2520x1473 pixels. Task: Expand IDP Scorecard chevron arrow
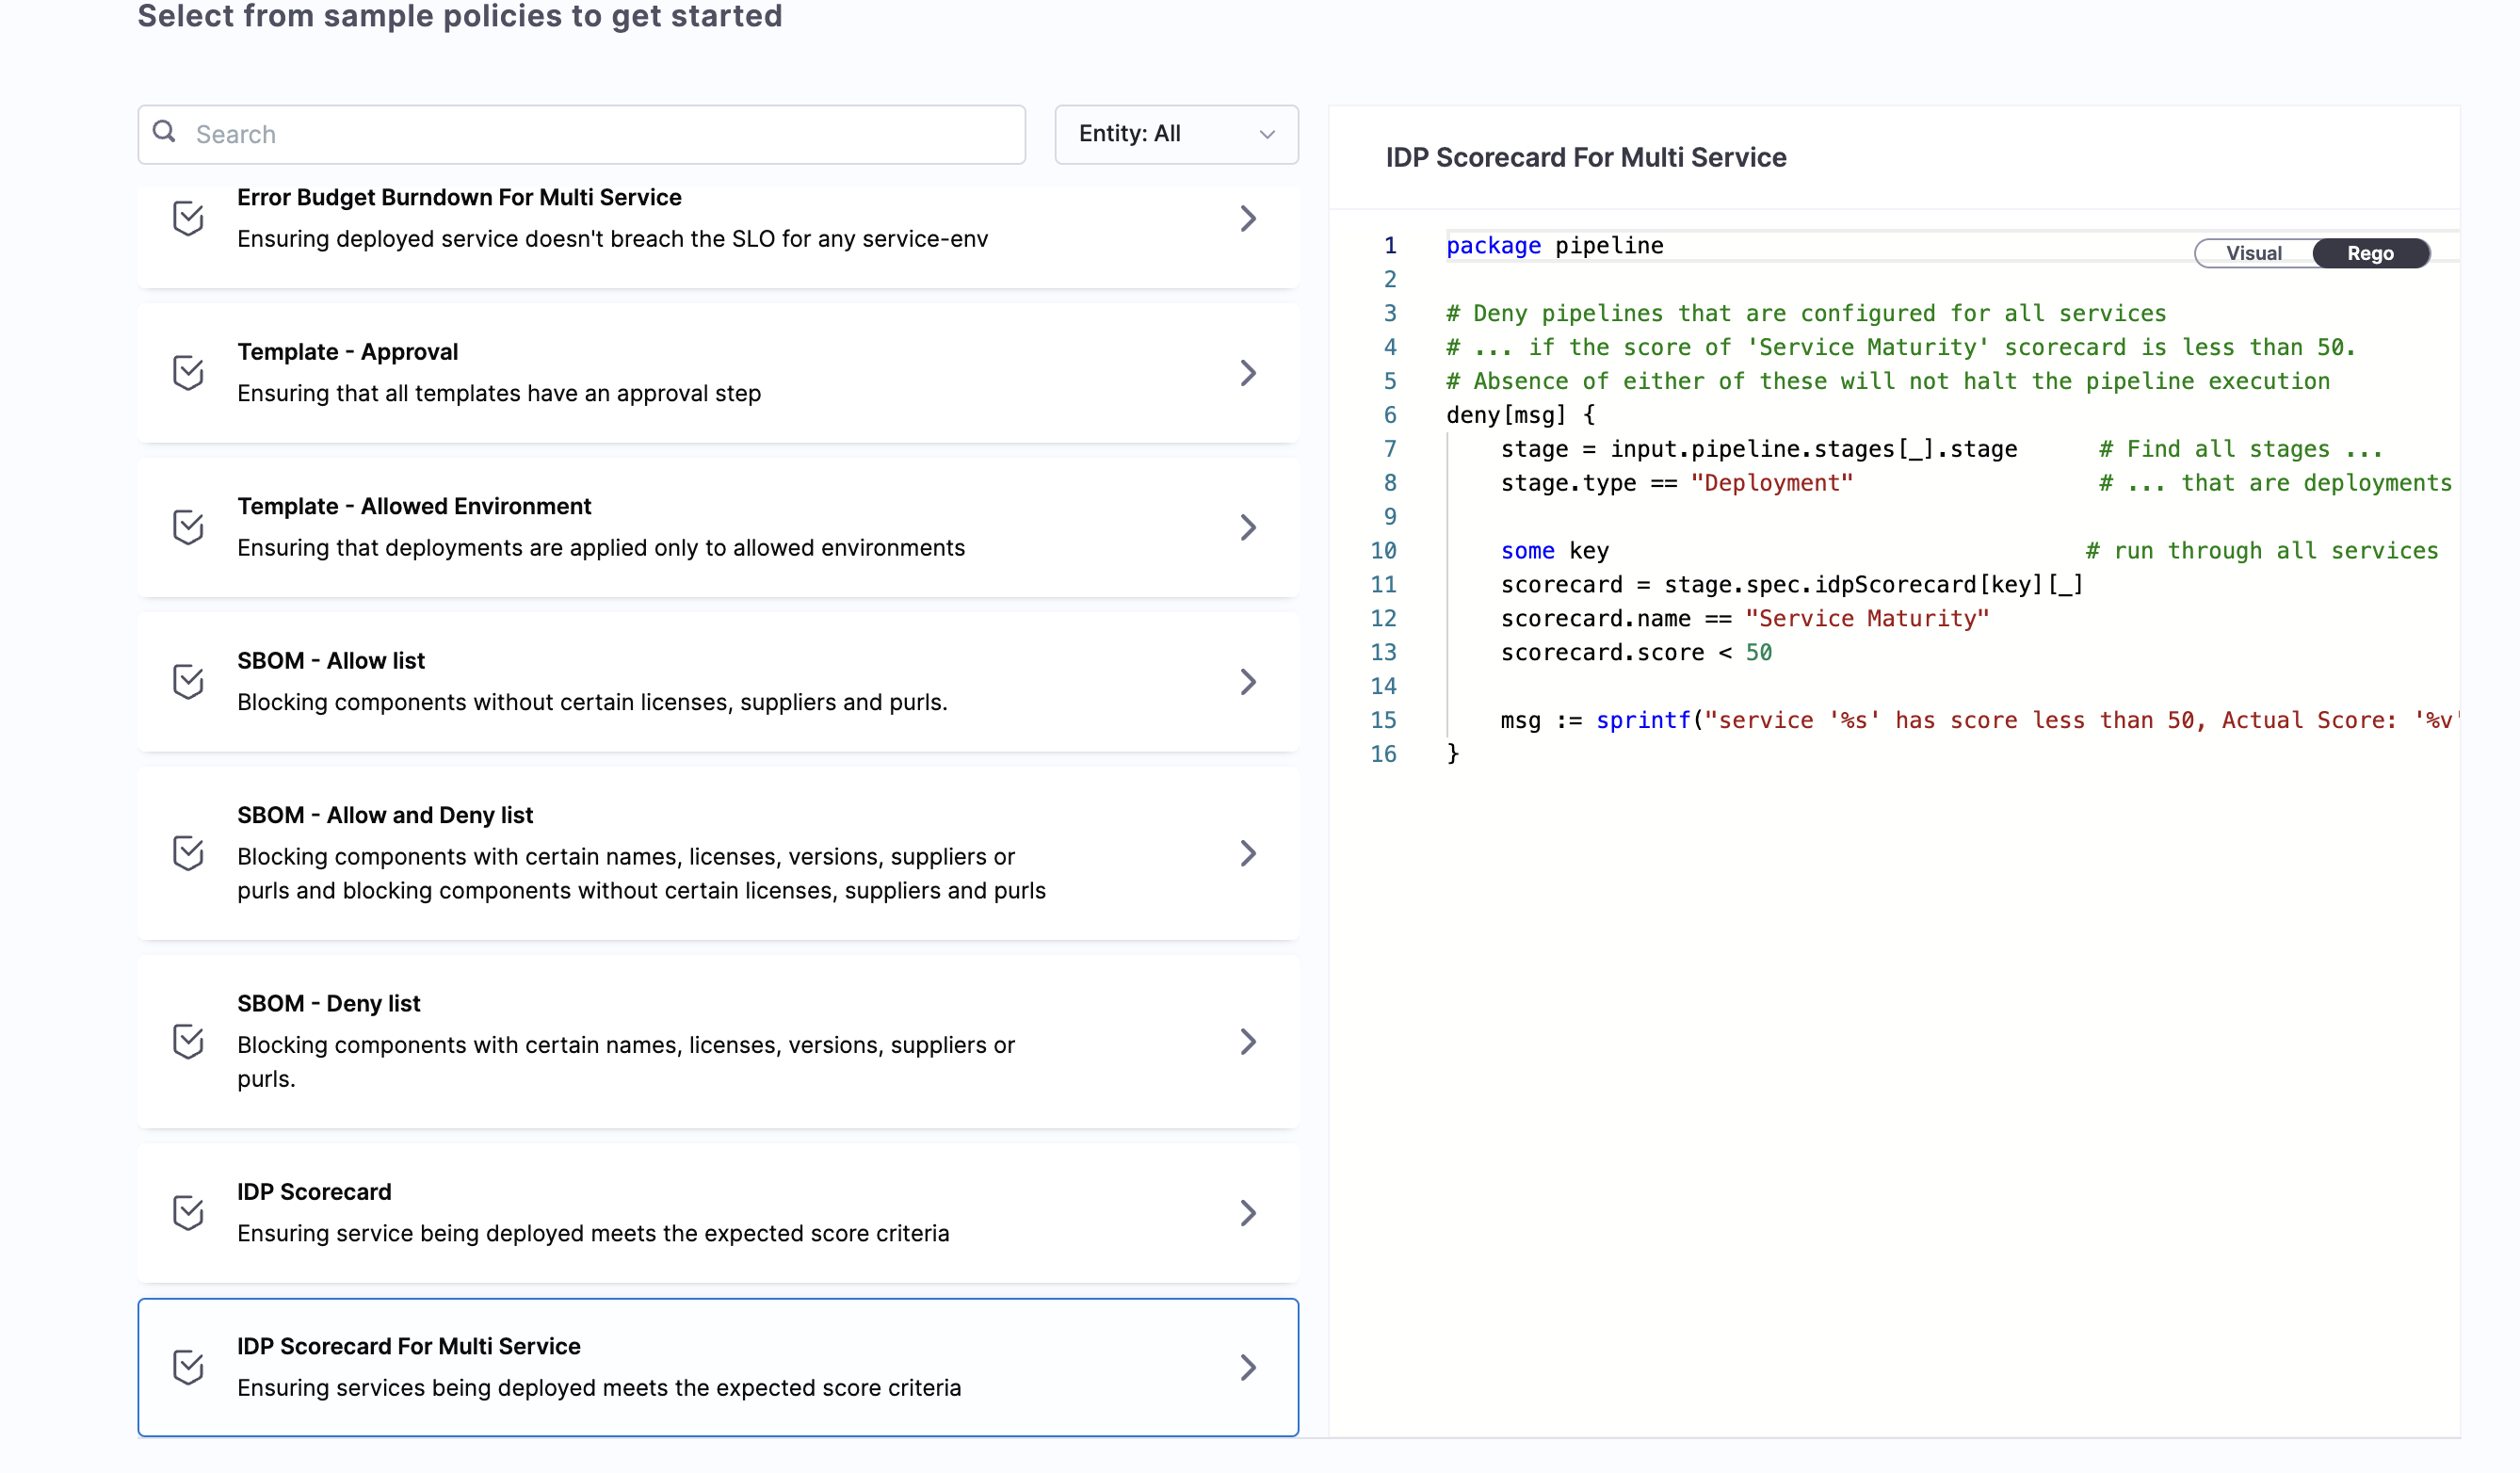(1247, 1213)
